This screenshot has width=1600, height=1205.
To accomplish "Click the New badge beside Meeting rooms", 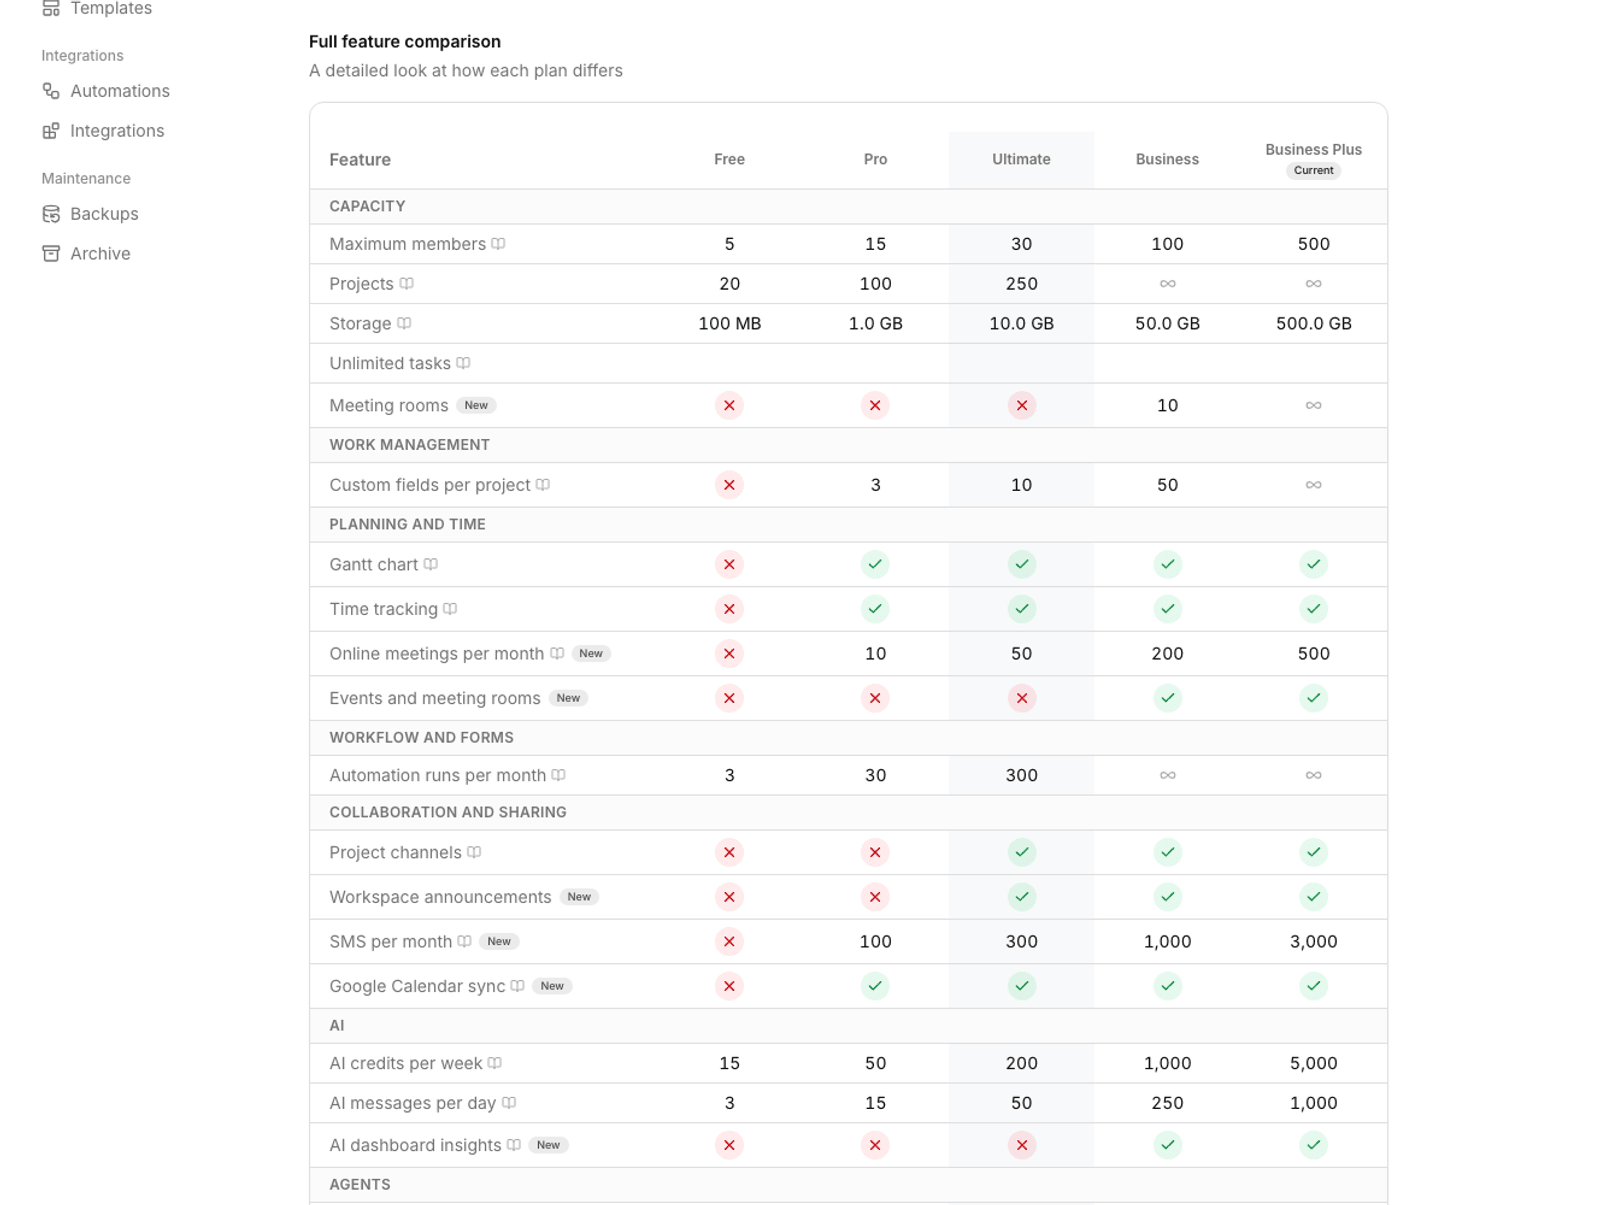I will (476, 406).
